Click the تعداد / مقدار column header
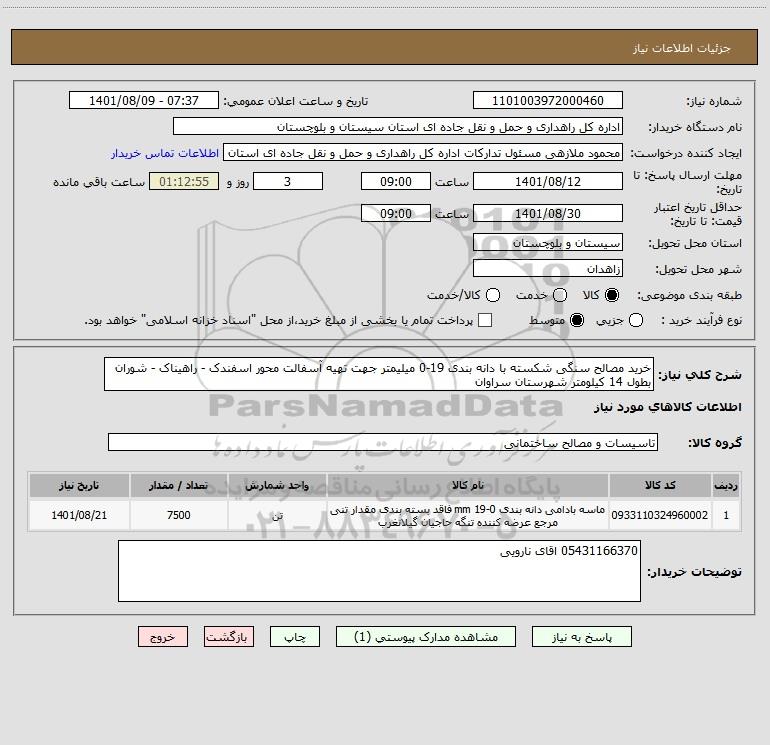Screen dimensions: 770x745 pos(179,486)
